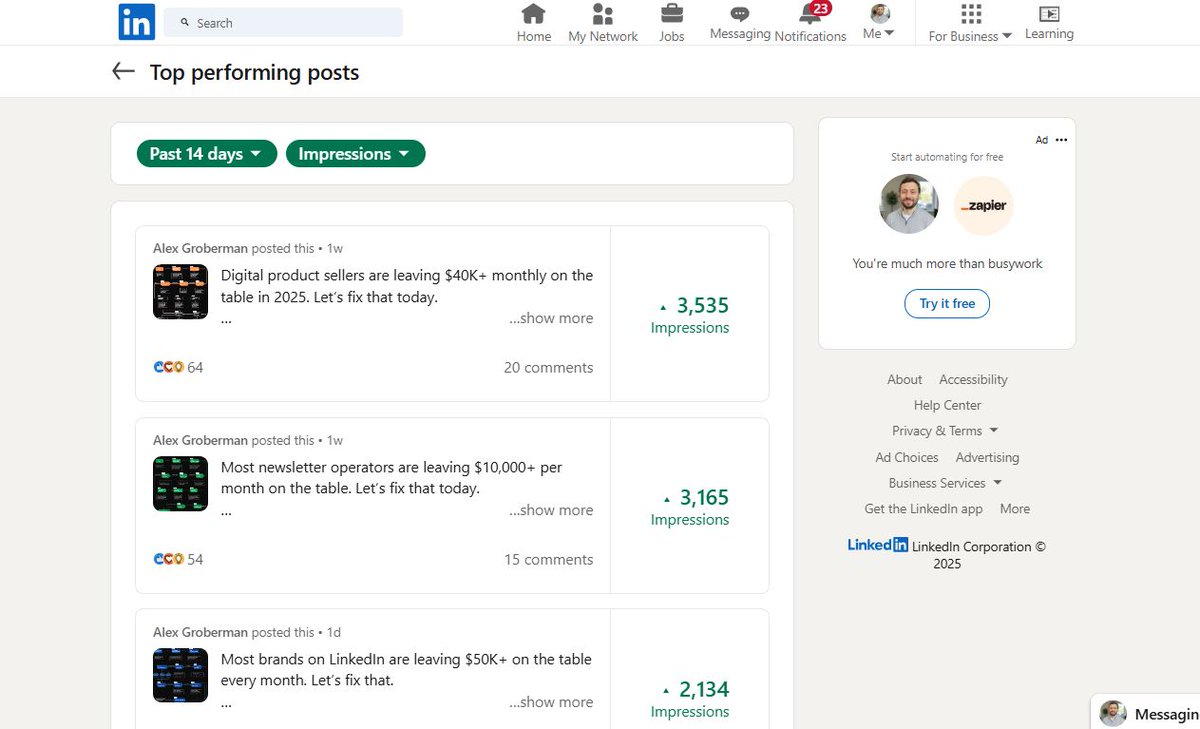Screen dimensions: 1200x729
Task: Click the 2,134 Impressions stat
Action: pyautogui.click(x=690, y=699)
